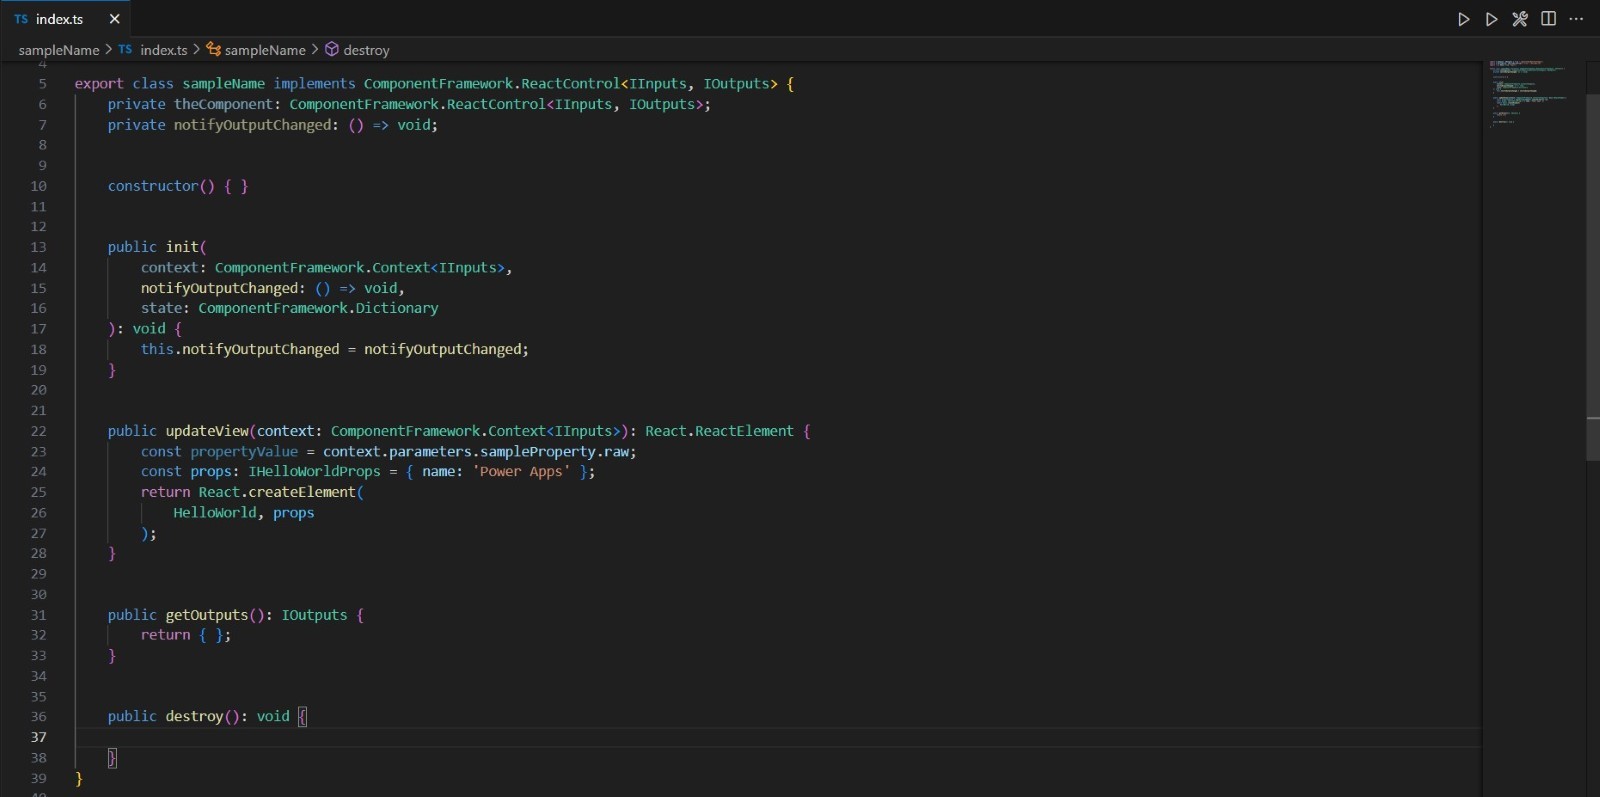Click 'theComponent' on line 6
Screen dimensions: 1600x797
click(x=223, y=104)
